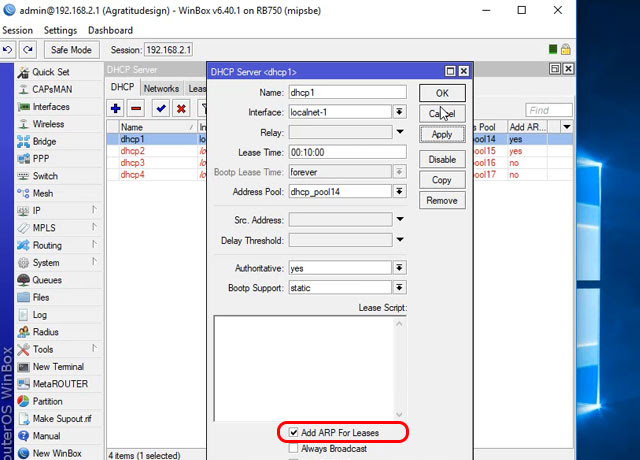Open Queues in sidebar
The image size is (640, 460).
click(47, 280)
